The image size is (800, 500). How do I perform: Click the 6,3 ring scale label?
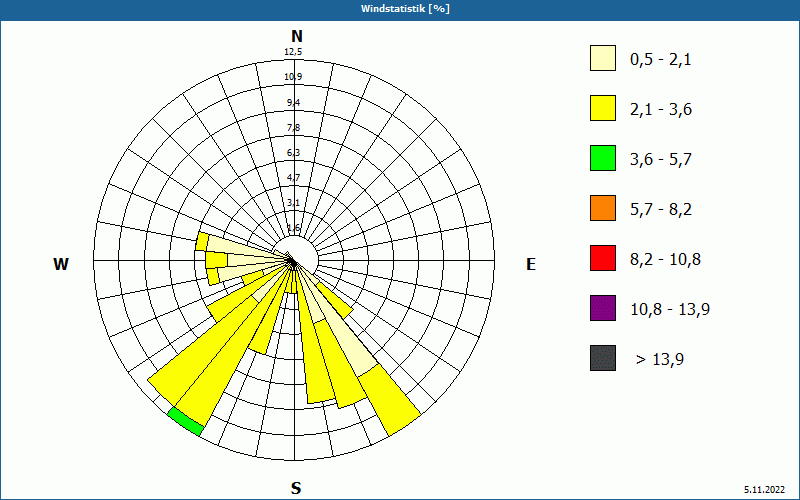click(x=293, y=153)
